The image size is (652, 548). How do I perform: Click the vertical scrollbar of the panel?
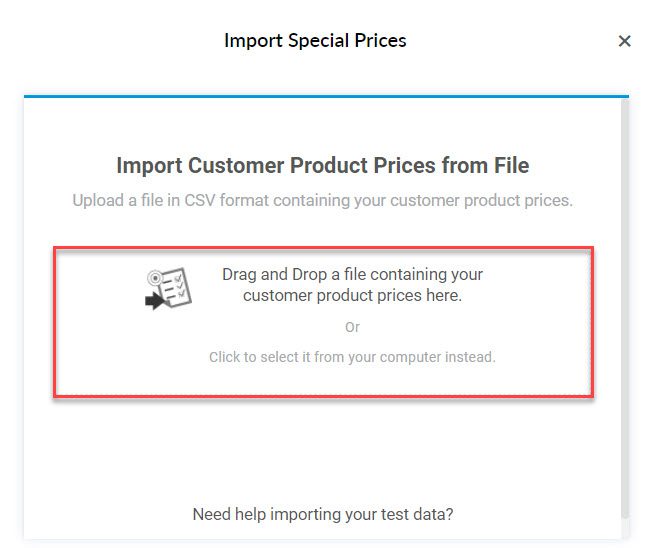[x=625, y=308]
